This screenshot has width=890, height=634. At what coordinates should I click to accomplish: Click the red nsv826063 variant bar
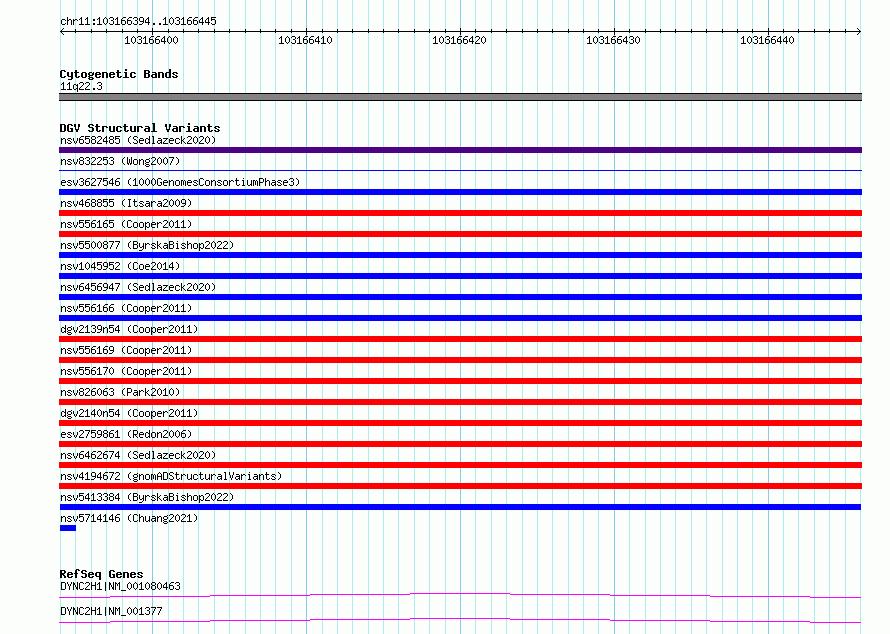pos(460,402)
